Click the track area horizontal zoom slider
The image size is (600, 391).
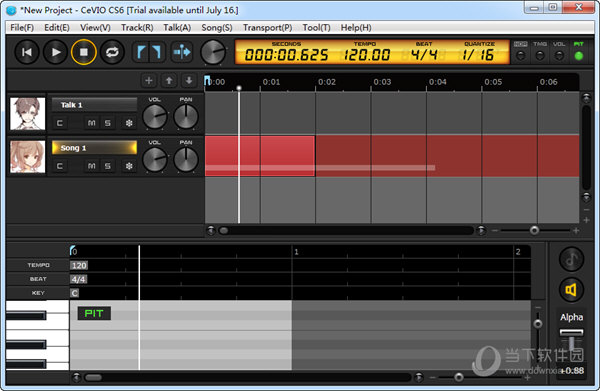click(535, 230)
